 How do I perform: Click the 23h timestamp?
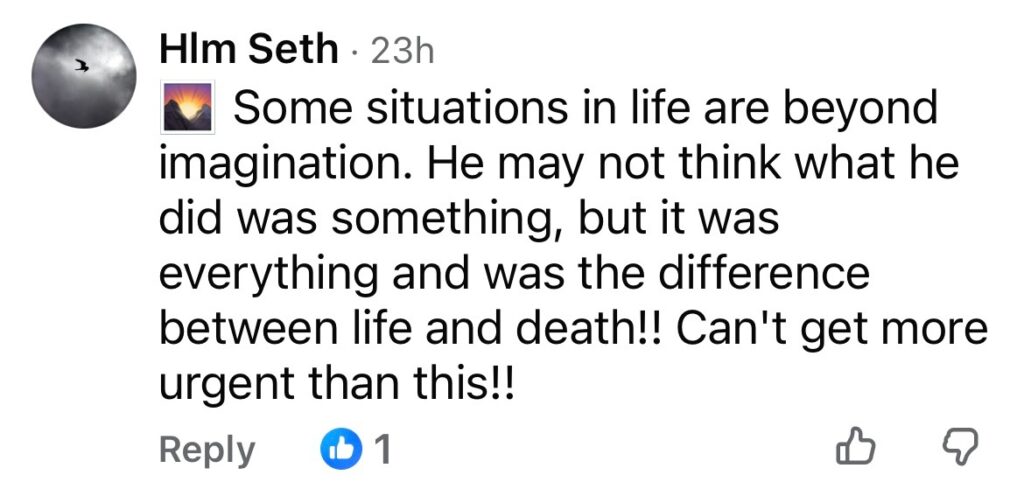click(402, 50)
